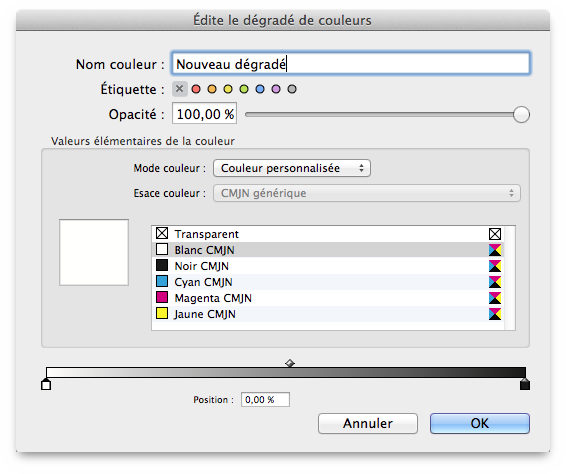The height and width of the screenshot is (474, 566).
Task: Click the Nom couleur text field
Action: pyautogui.click(x=351, y=64)
